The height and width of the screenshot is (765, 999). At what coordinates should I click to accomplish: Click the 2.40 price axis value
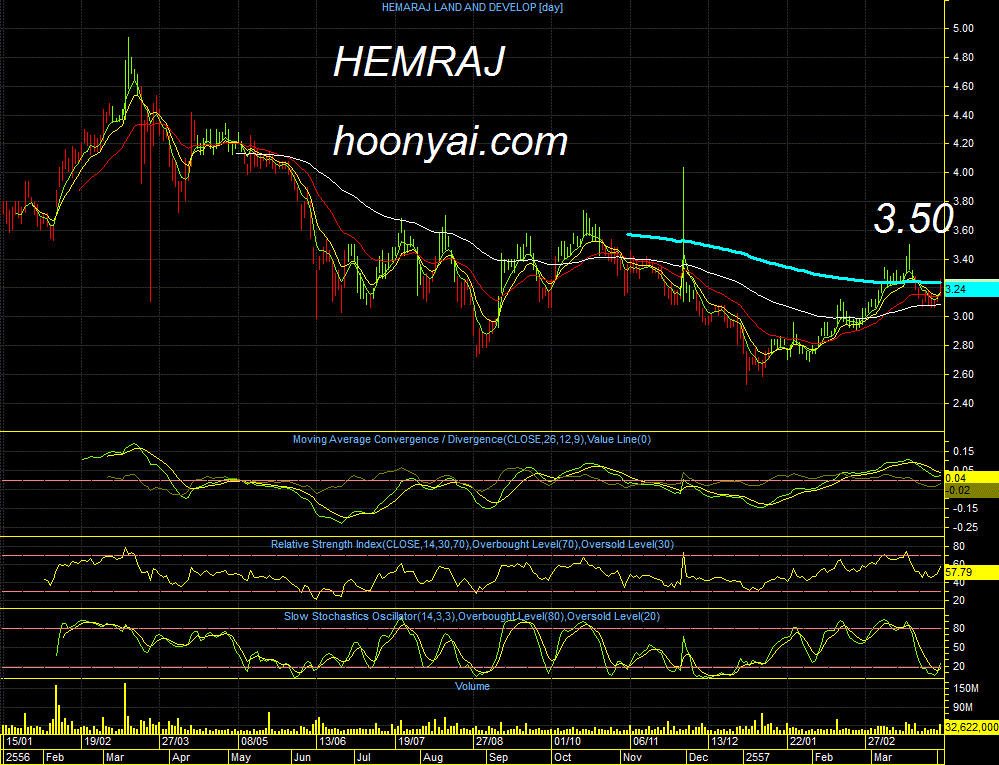(963, 403)
